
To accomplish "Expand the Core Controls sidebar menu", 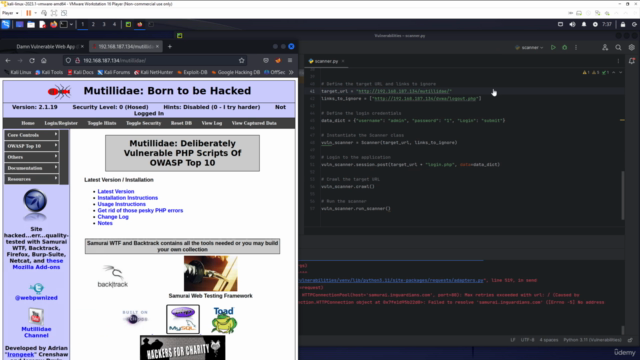I will 32,135.
